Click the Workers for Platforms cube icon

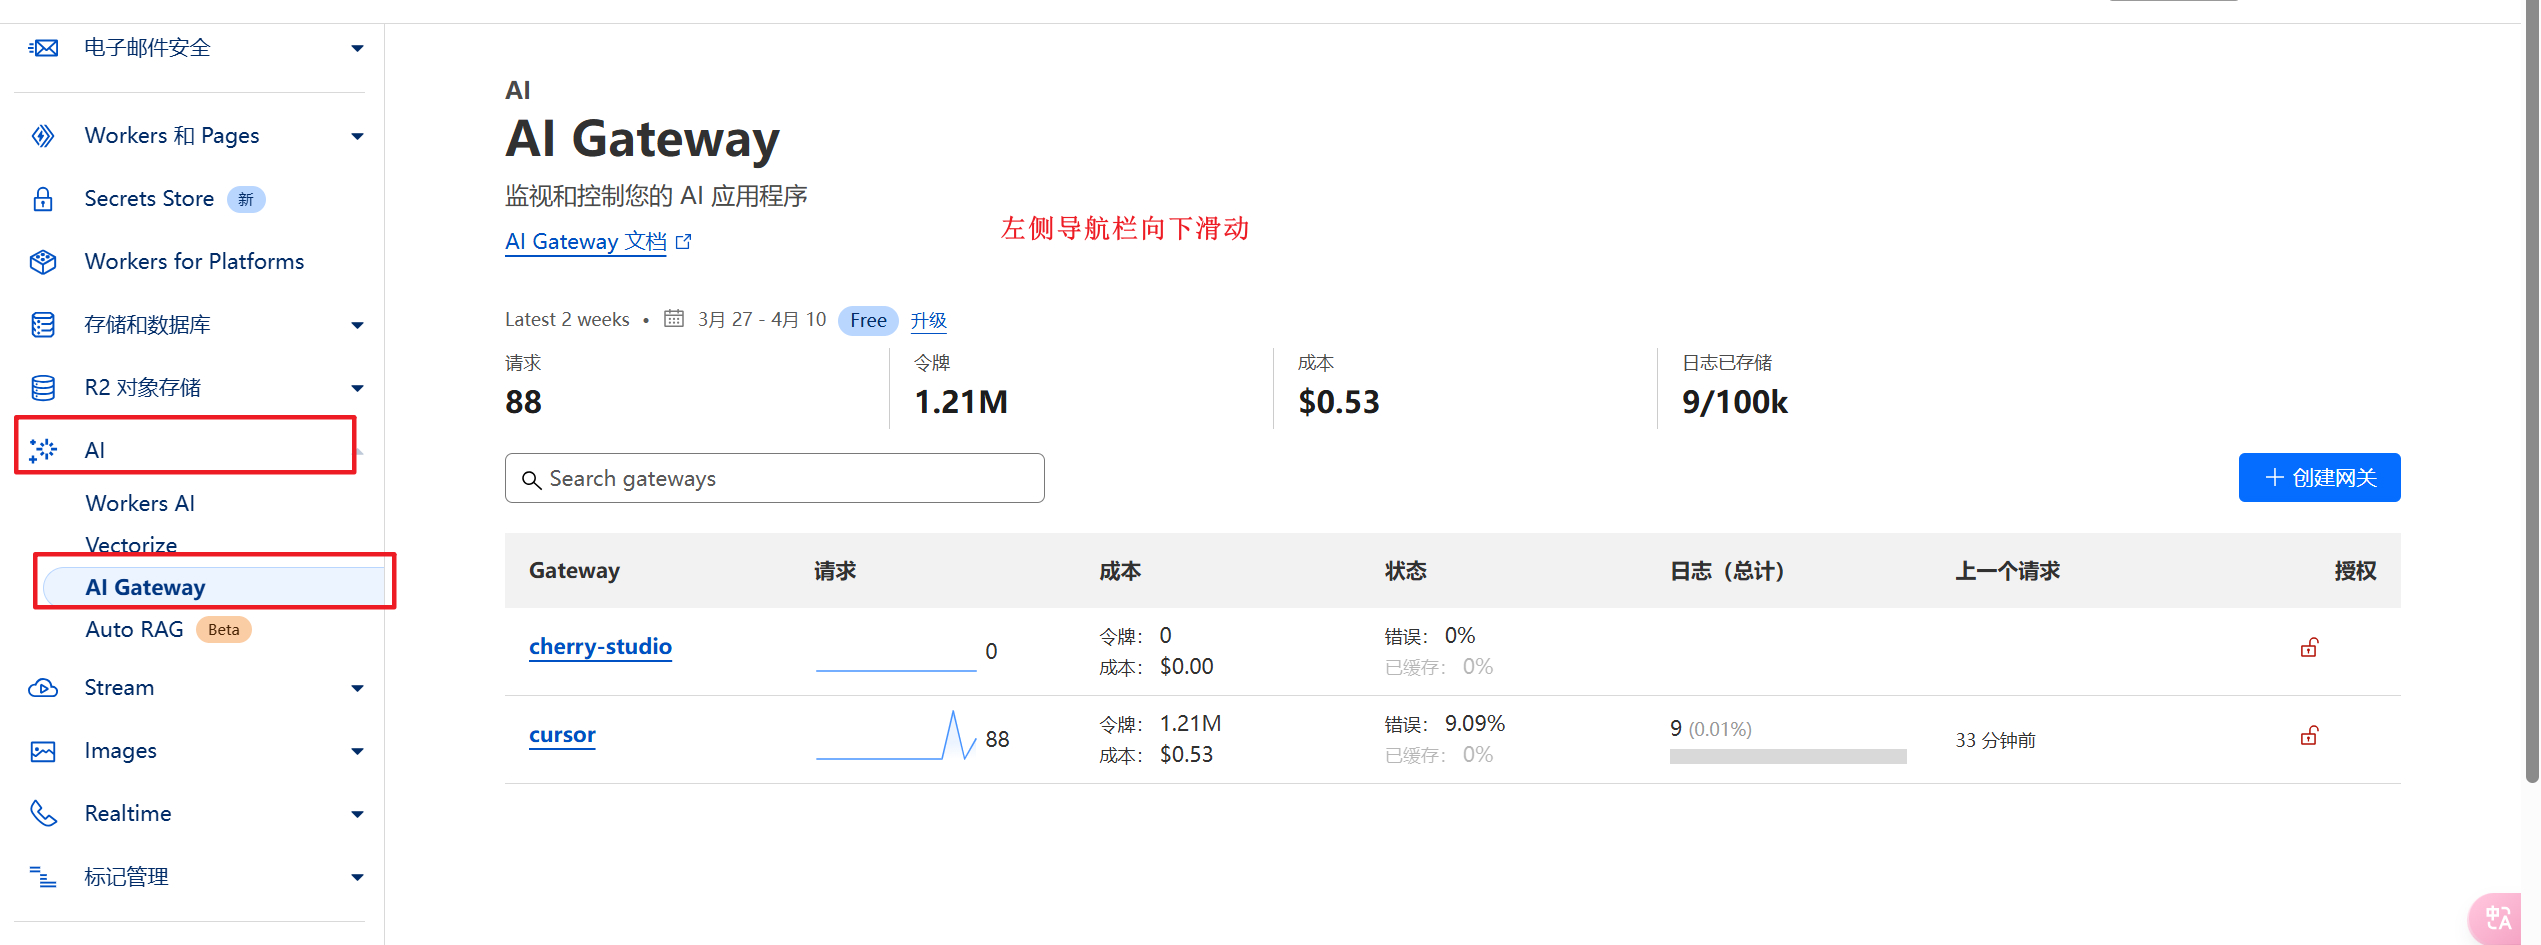pos(43,262)
